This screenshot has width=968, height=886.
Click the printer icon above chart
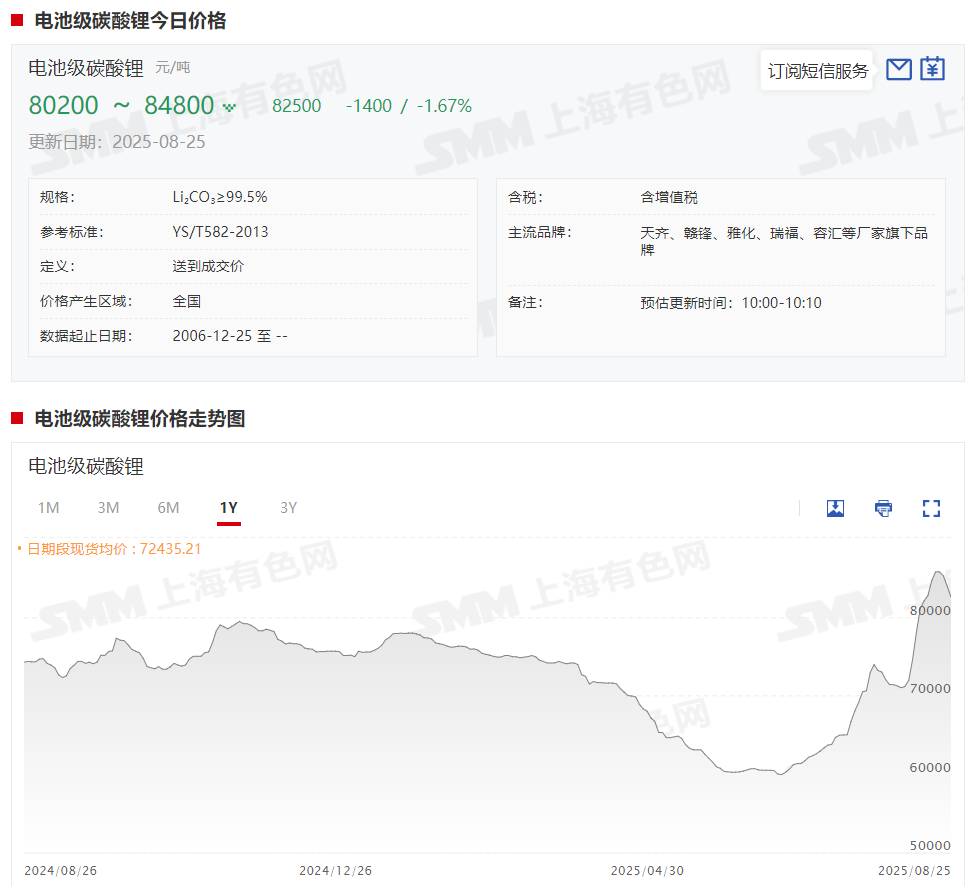click(883, 508)
